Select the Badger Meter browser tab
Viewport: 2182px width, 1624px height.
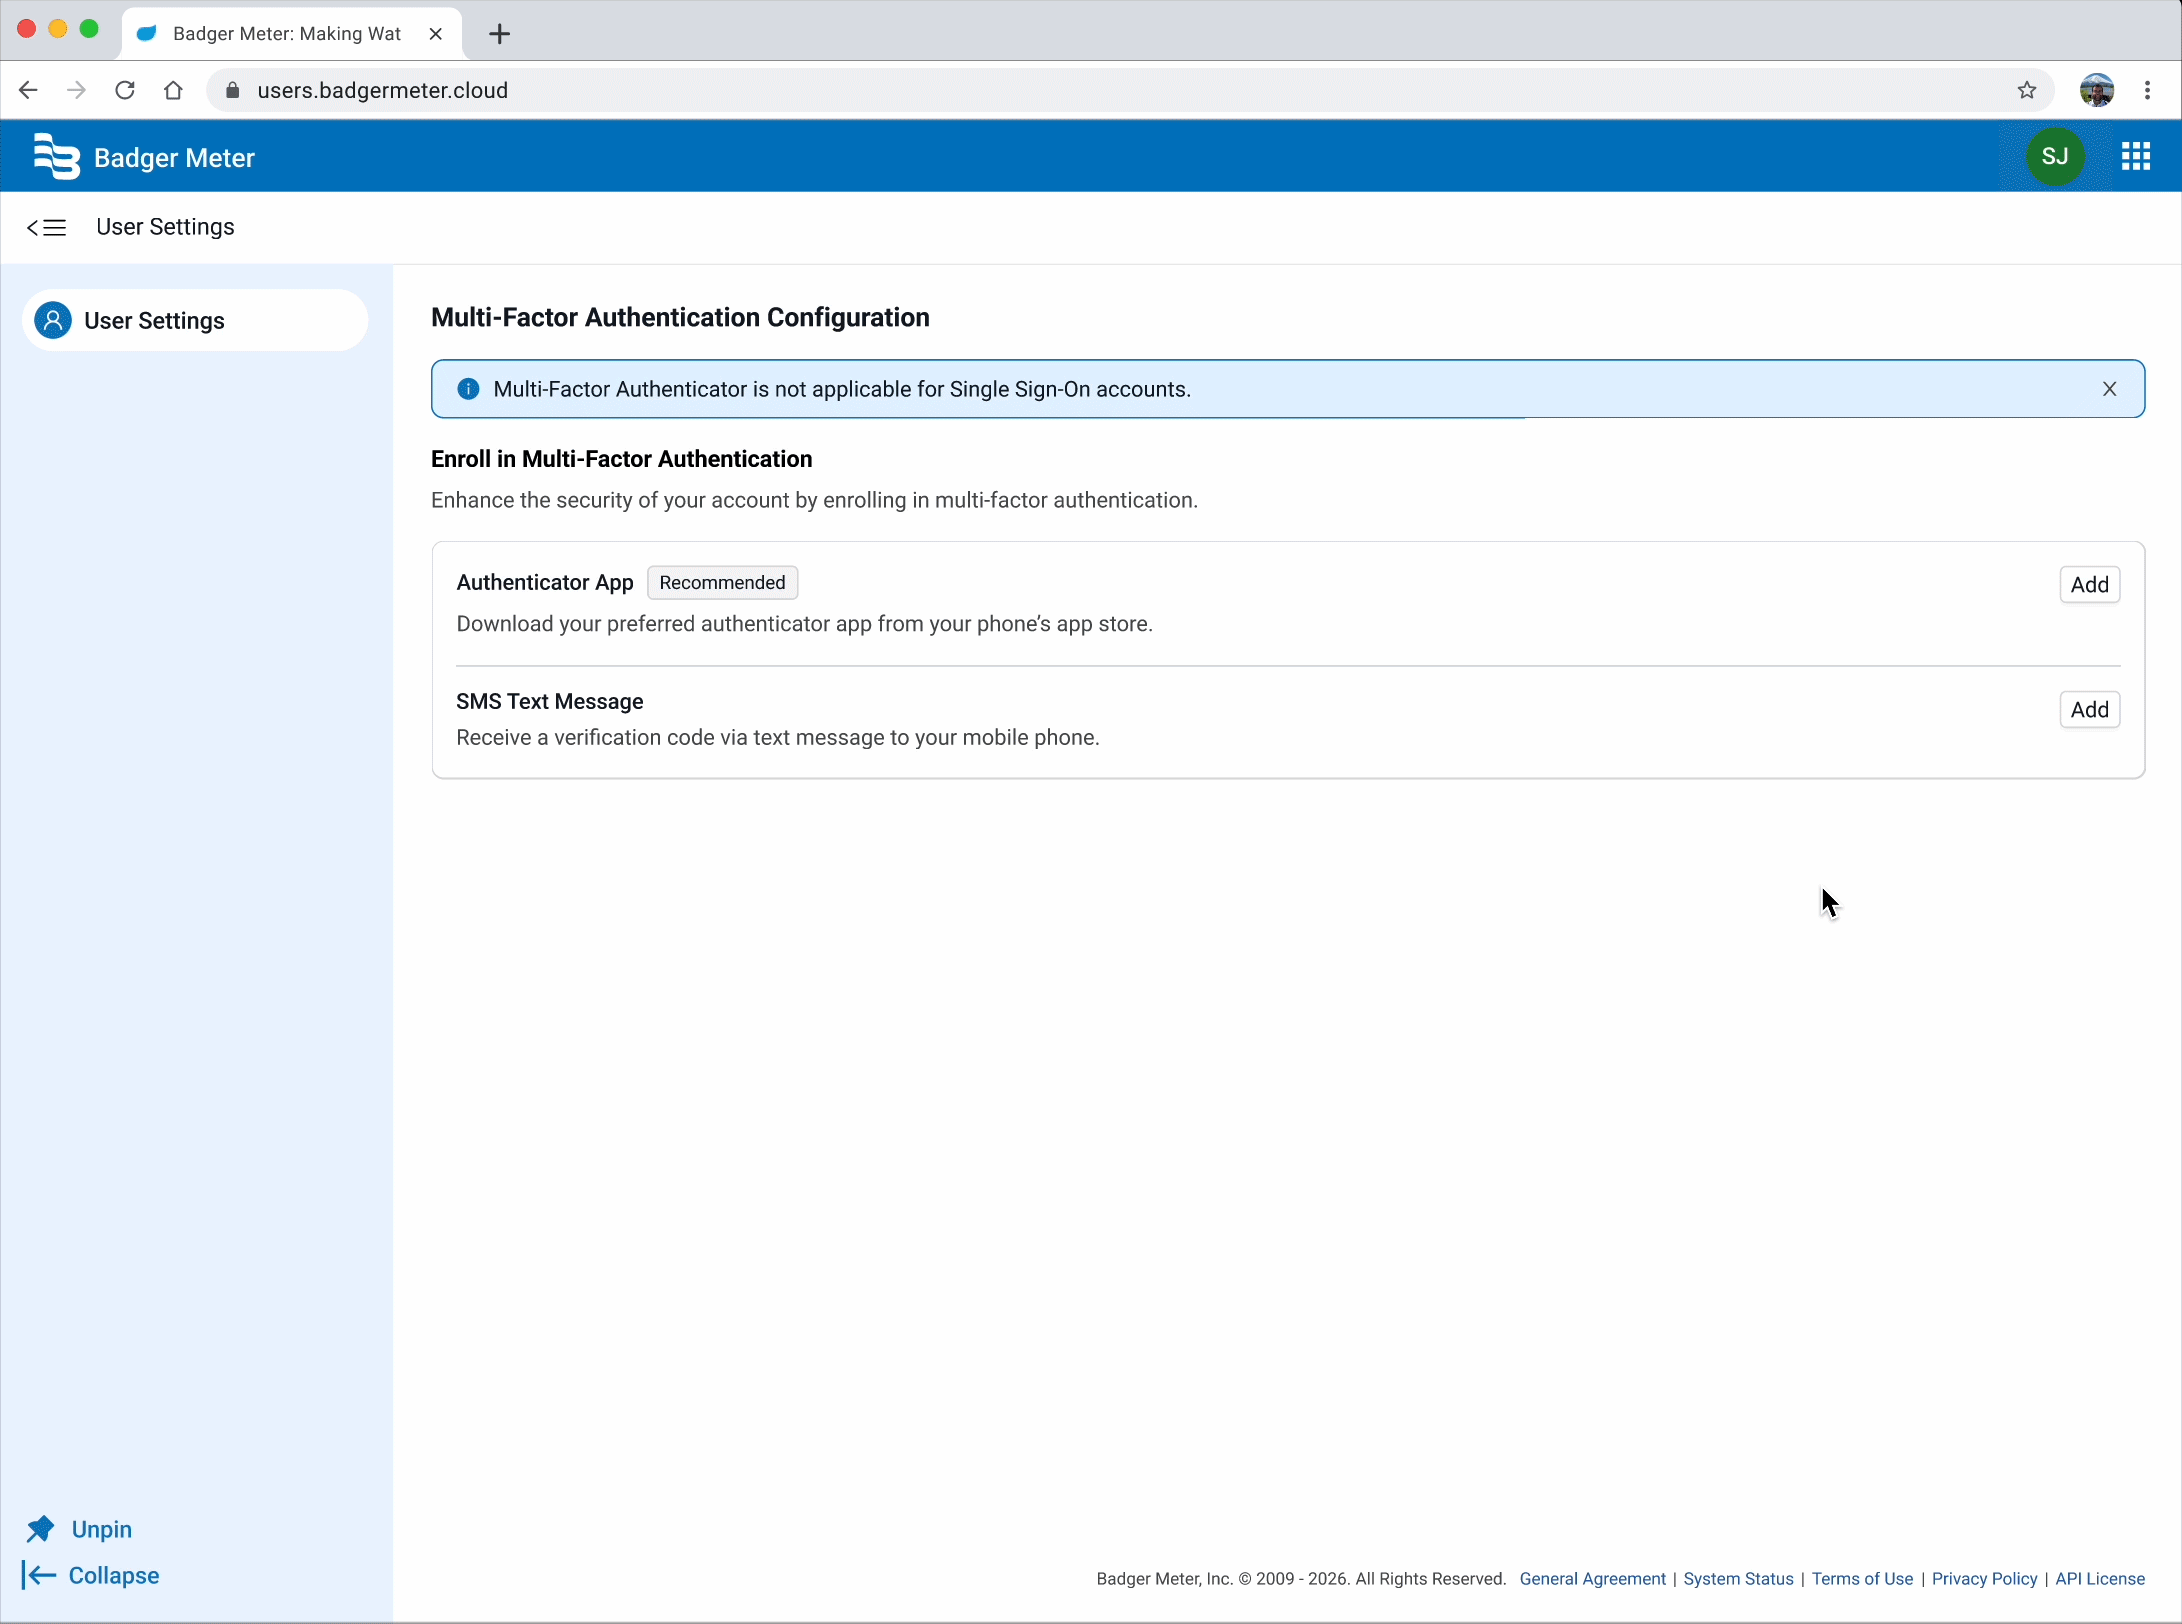pyautogui.click(x=291, y=34)
